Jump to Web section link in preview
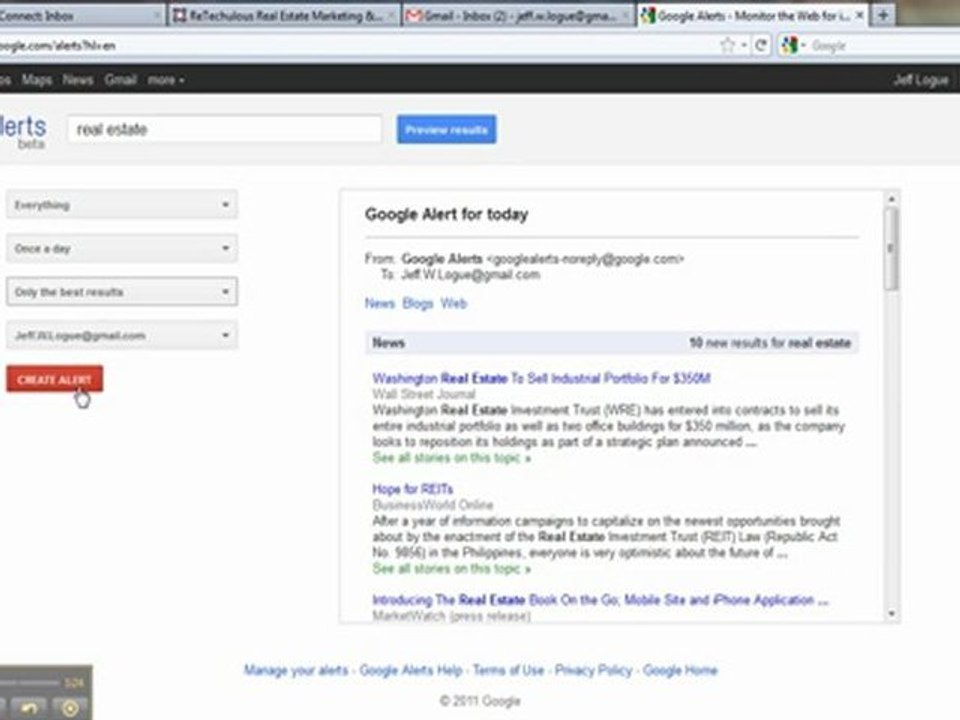The image size is (960, 720). [x=454, y=304]
